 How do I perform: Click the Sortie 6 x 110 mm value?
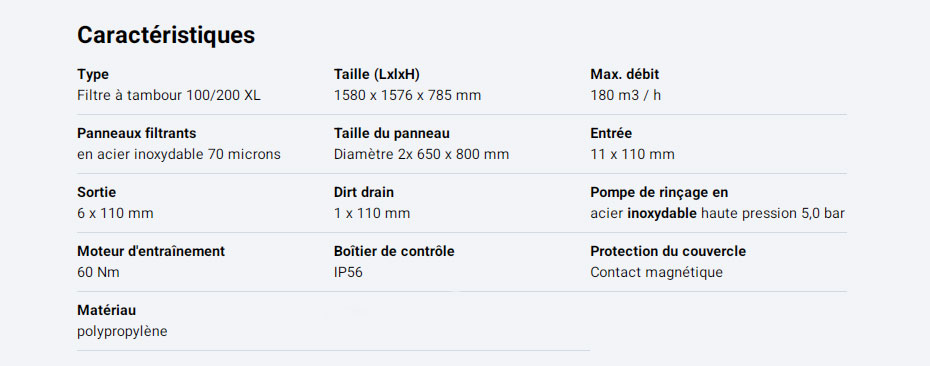(115, 214)
